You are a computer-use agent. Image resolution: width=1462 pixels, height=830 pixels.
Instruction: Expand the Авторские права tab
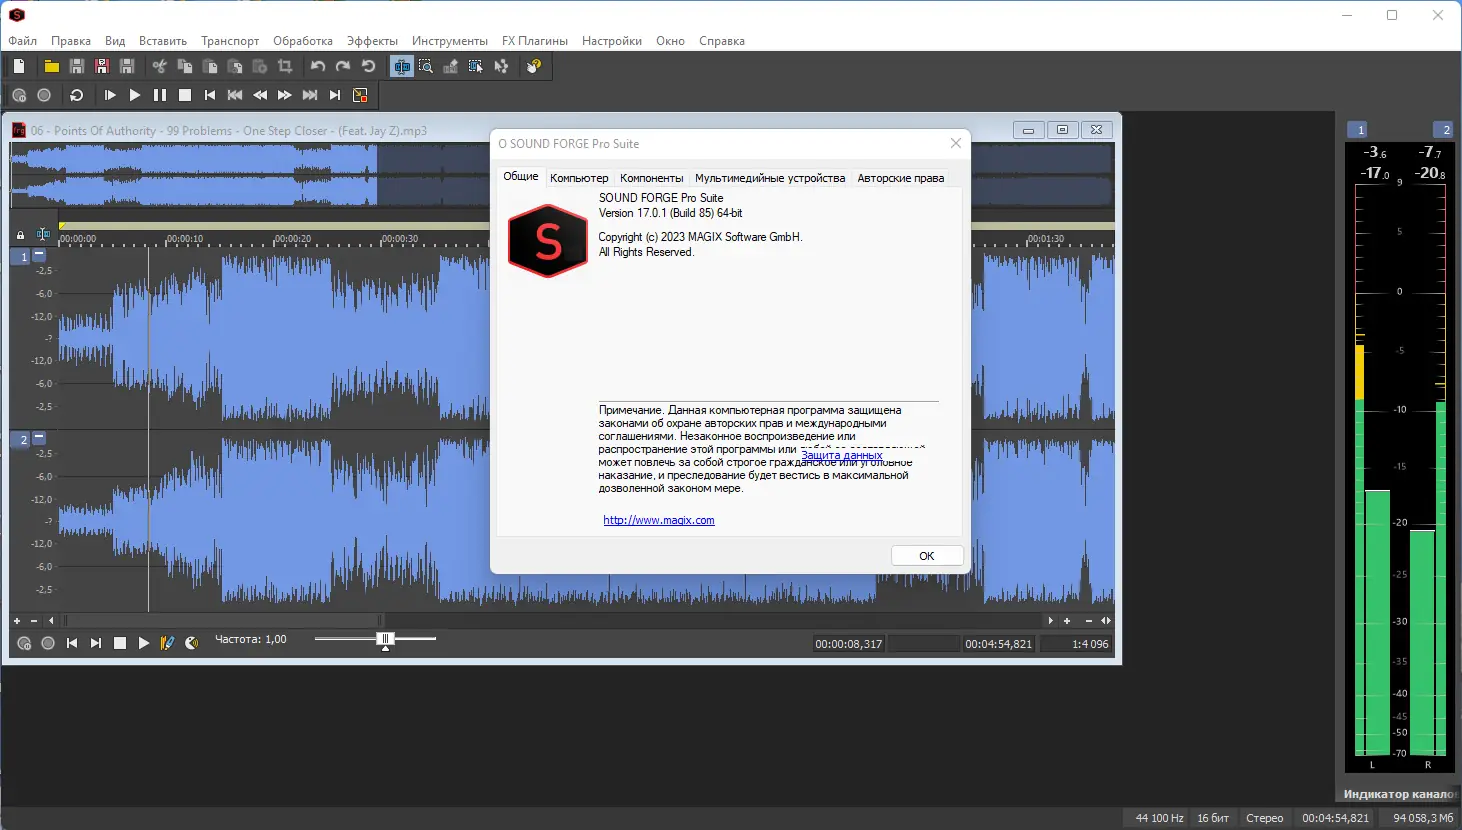899,178
